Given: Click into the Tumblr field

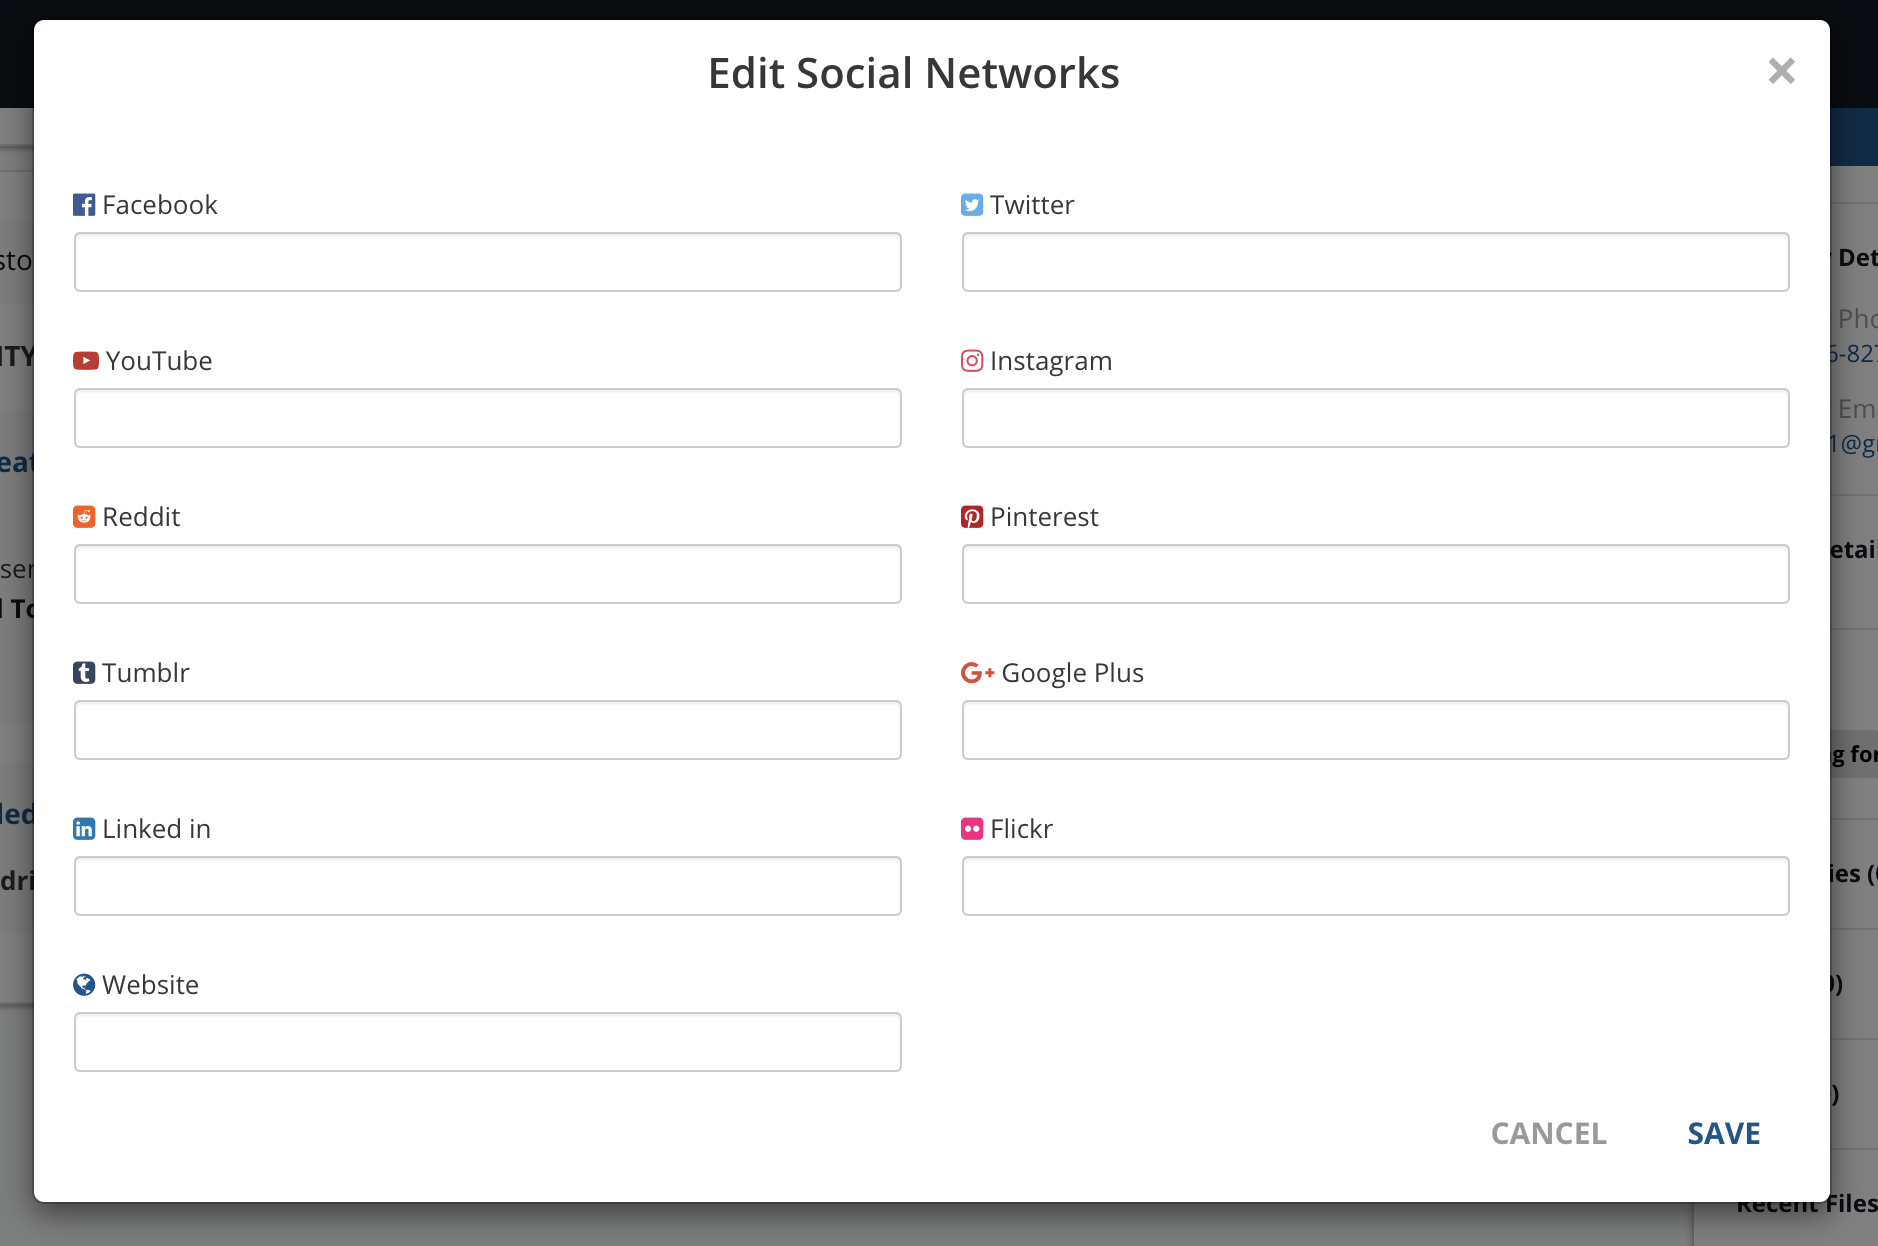Looking at the screenshot, I should [x=488, y=730].
